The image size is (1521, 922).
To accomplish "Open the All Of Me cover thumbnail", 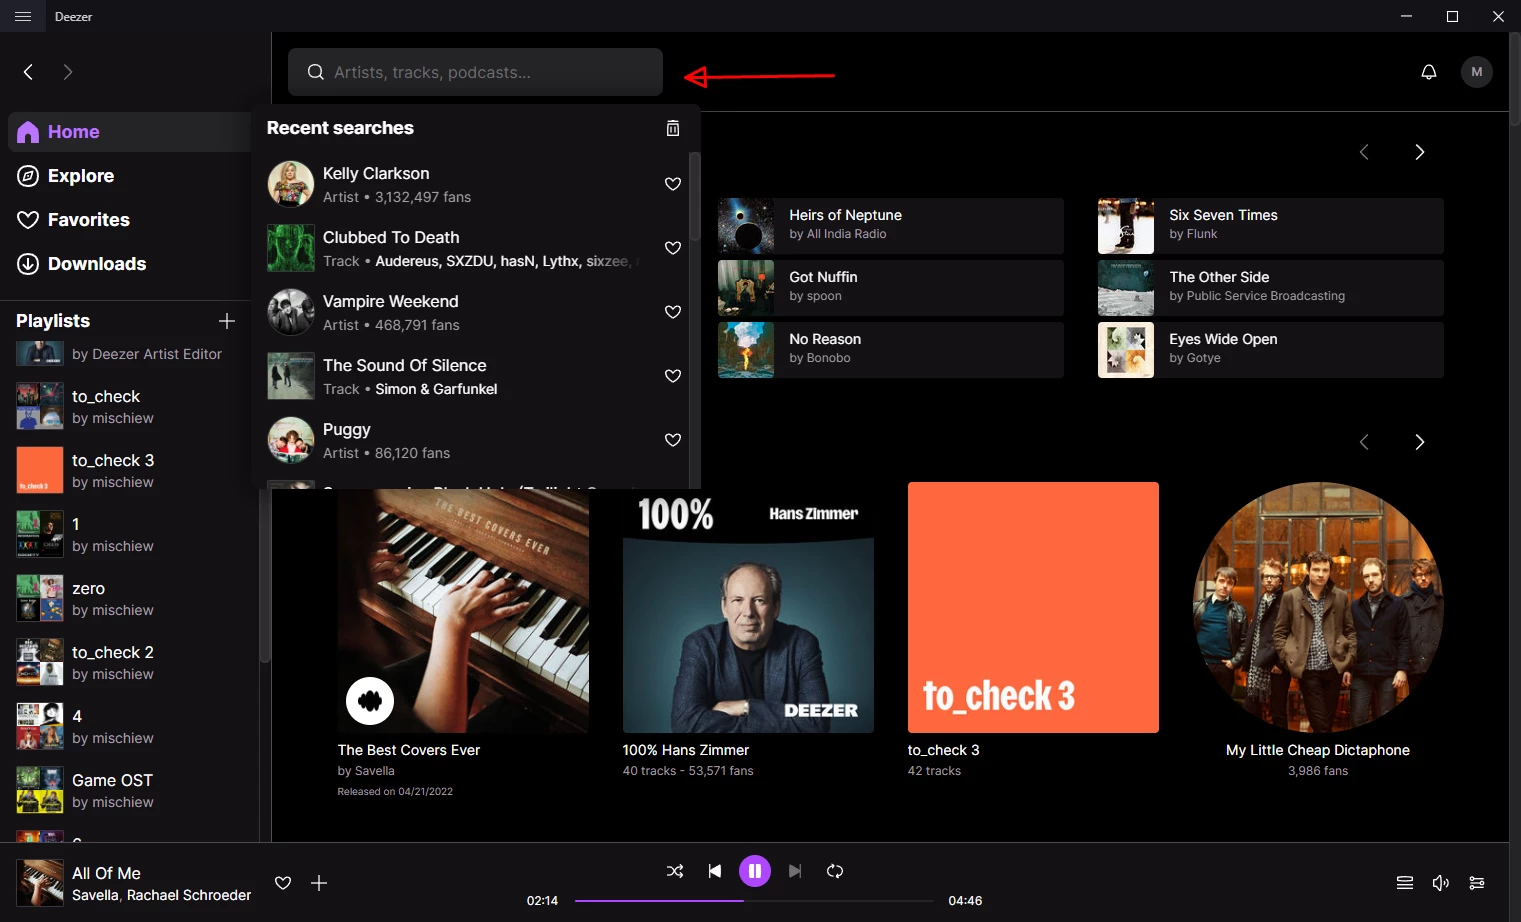I will (40, 883).
